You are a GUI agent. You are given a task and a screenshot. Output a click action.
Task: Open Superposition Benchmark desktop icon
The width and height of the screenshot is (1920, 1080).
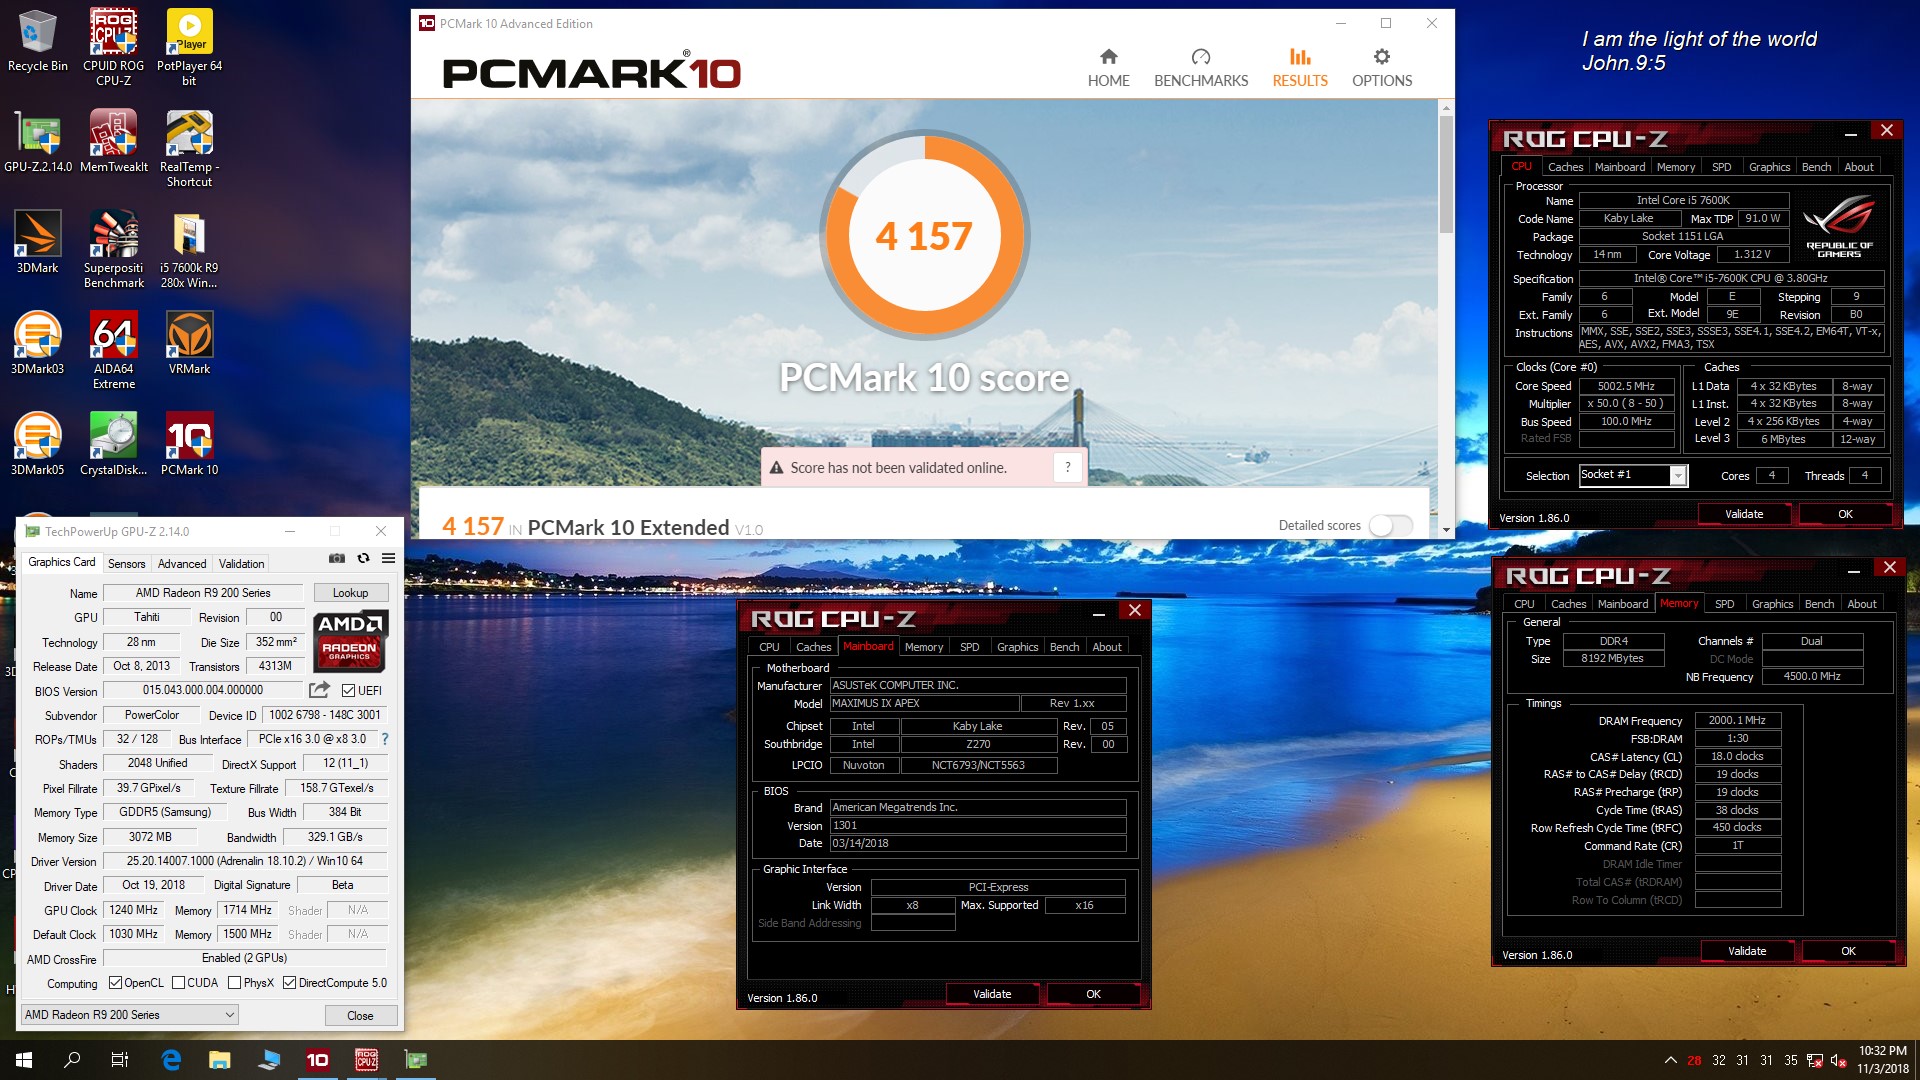tap(113, 250)
